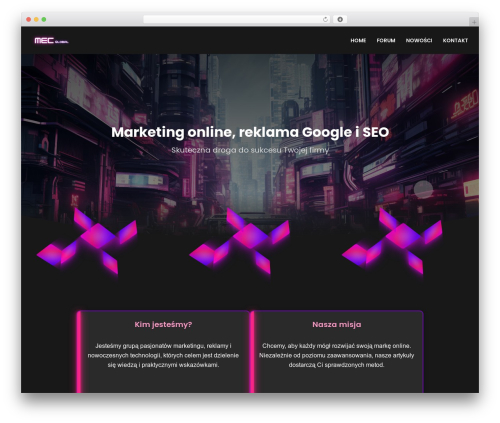Screen dimensions: 500x423
Task: Navigate to KONTAKT page
Action: pyautogui.click(x=455, y=40)
